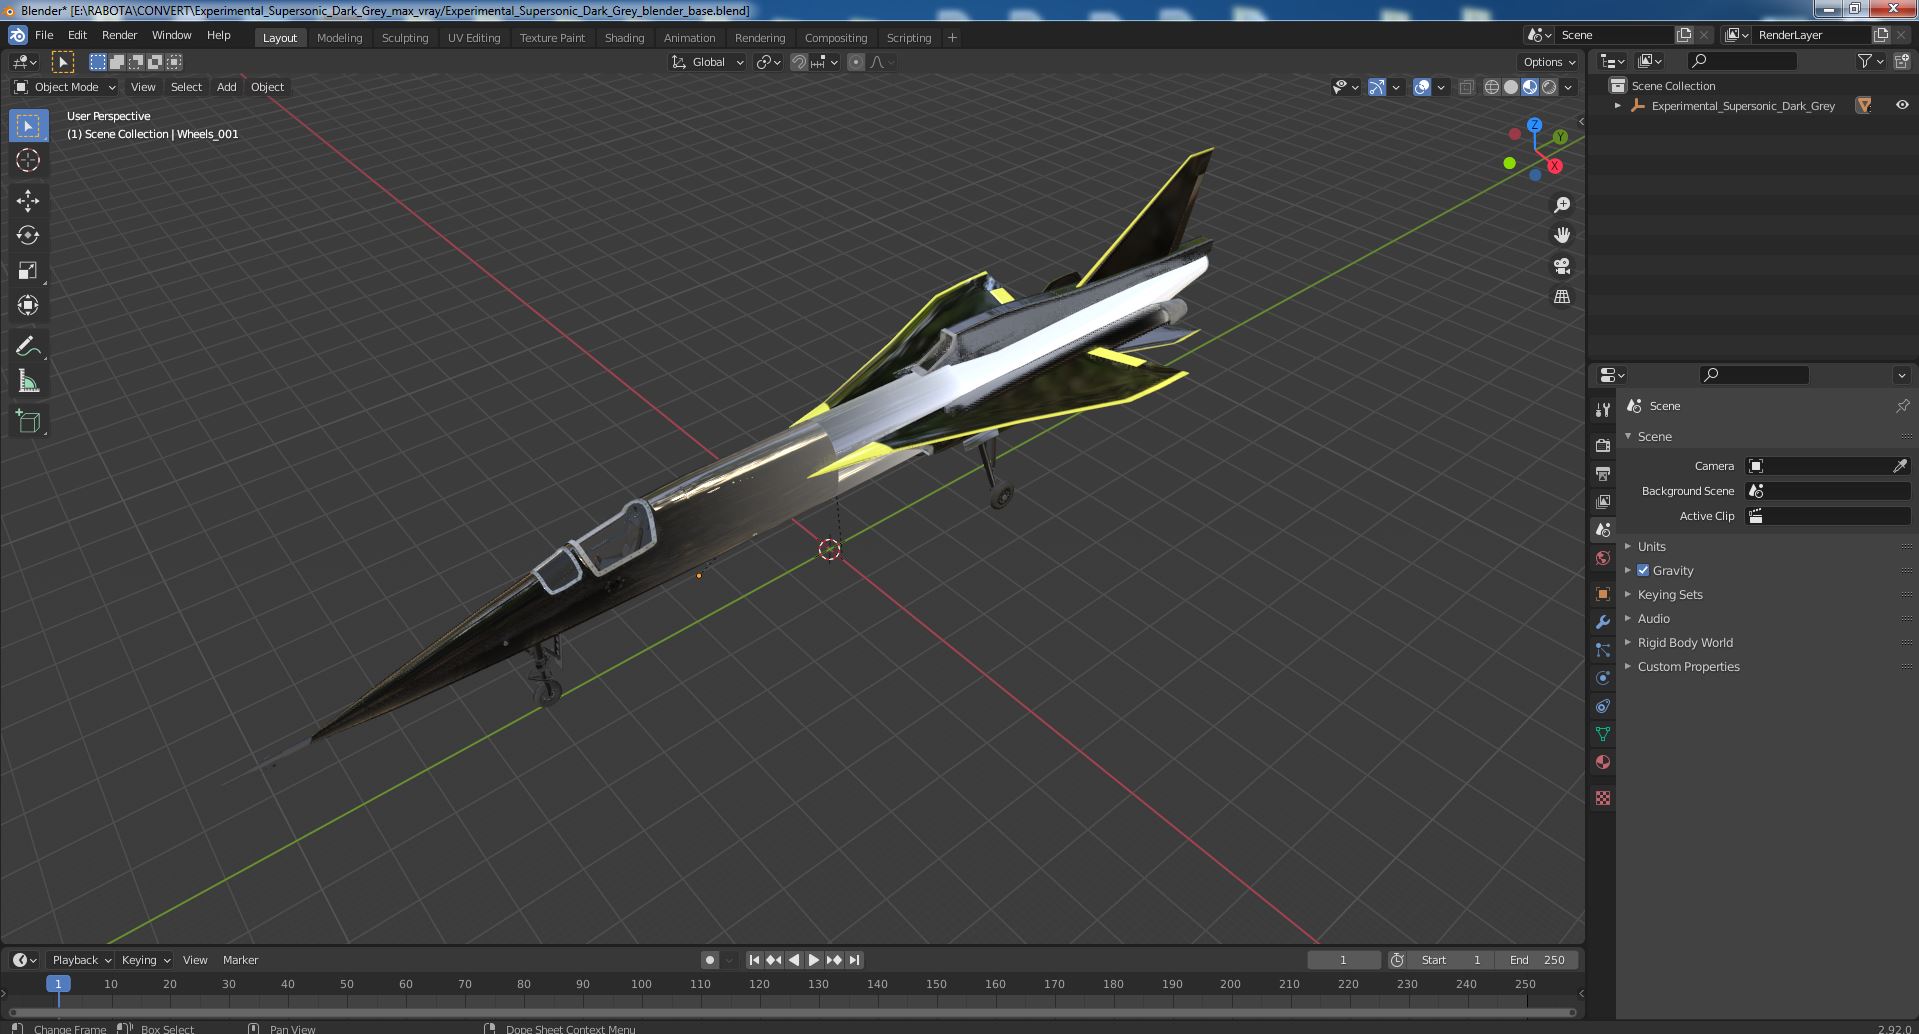Switch to wireframe viewport shading
The height and width of the screenshot is (1034, 1919).
point(1492,87)
